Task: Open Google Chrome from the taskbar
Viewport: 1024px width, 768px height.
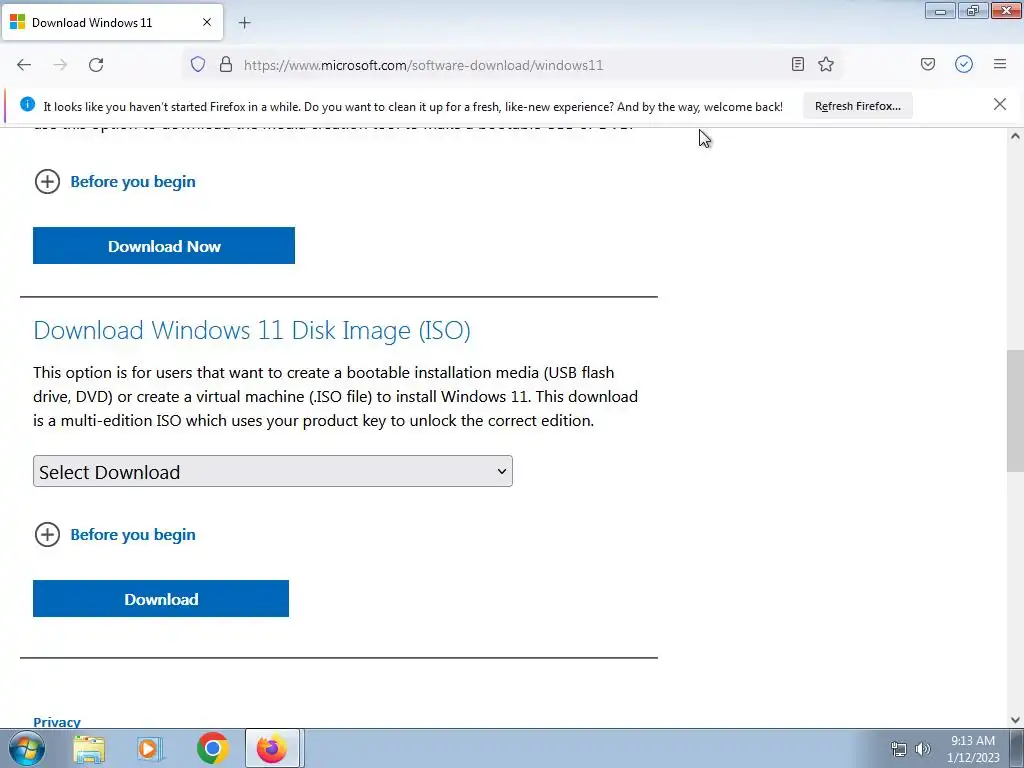Action: pyautogui.click(x=212, y=748)
